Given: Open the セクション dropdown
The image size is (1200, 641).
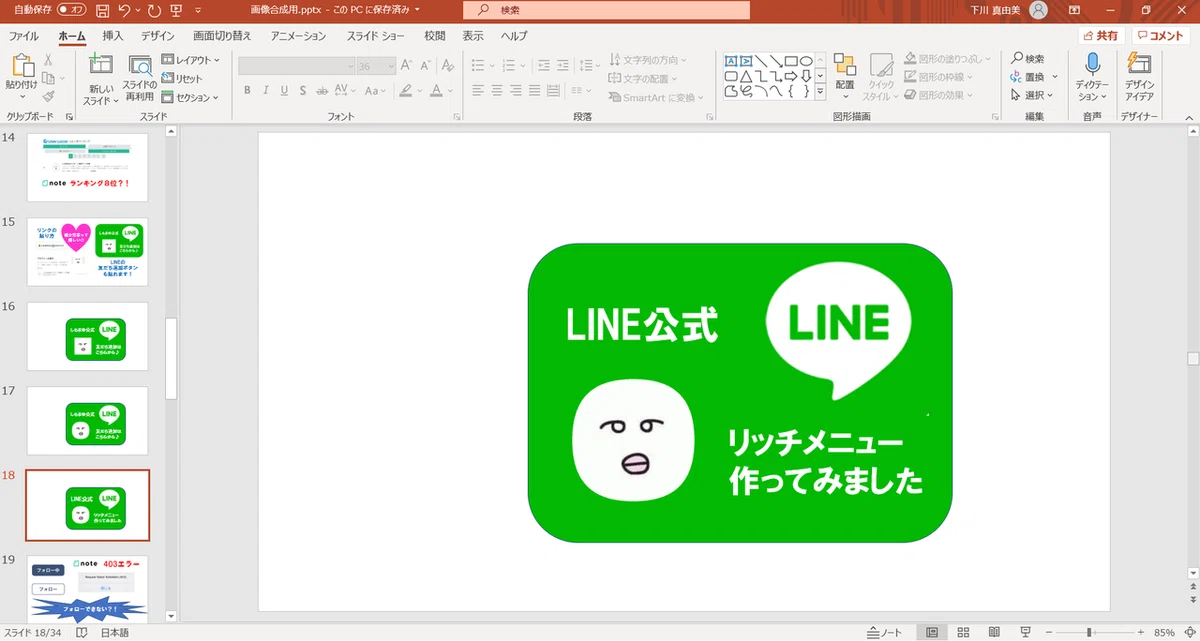Looking at the screenshot, I should click(x=190, y=97).
